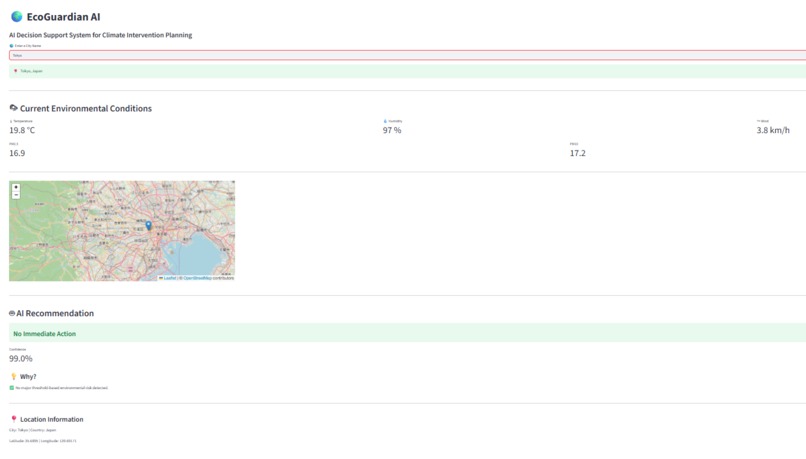
Task: Select the 19.8 °C temperature value
Action: [x=22, y=130]
